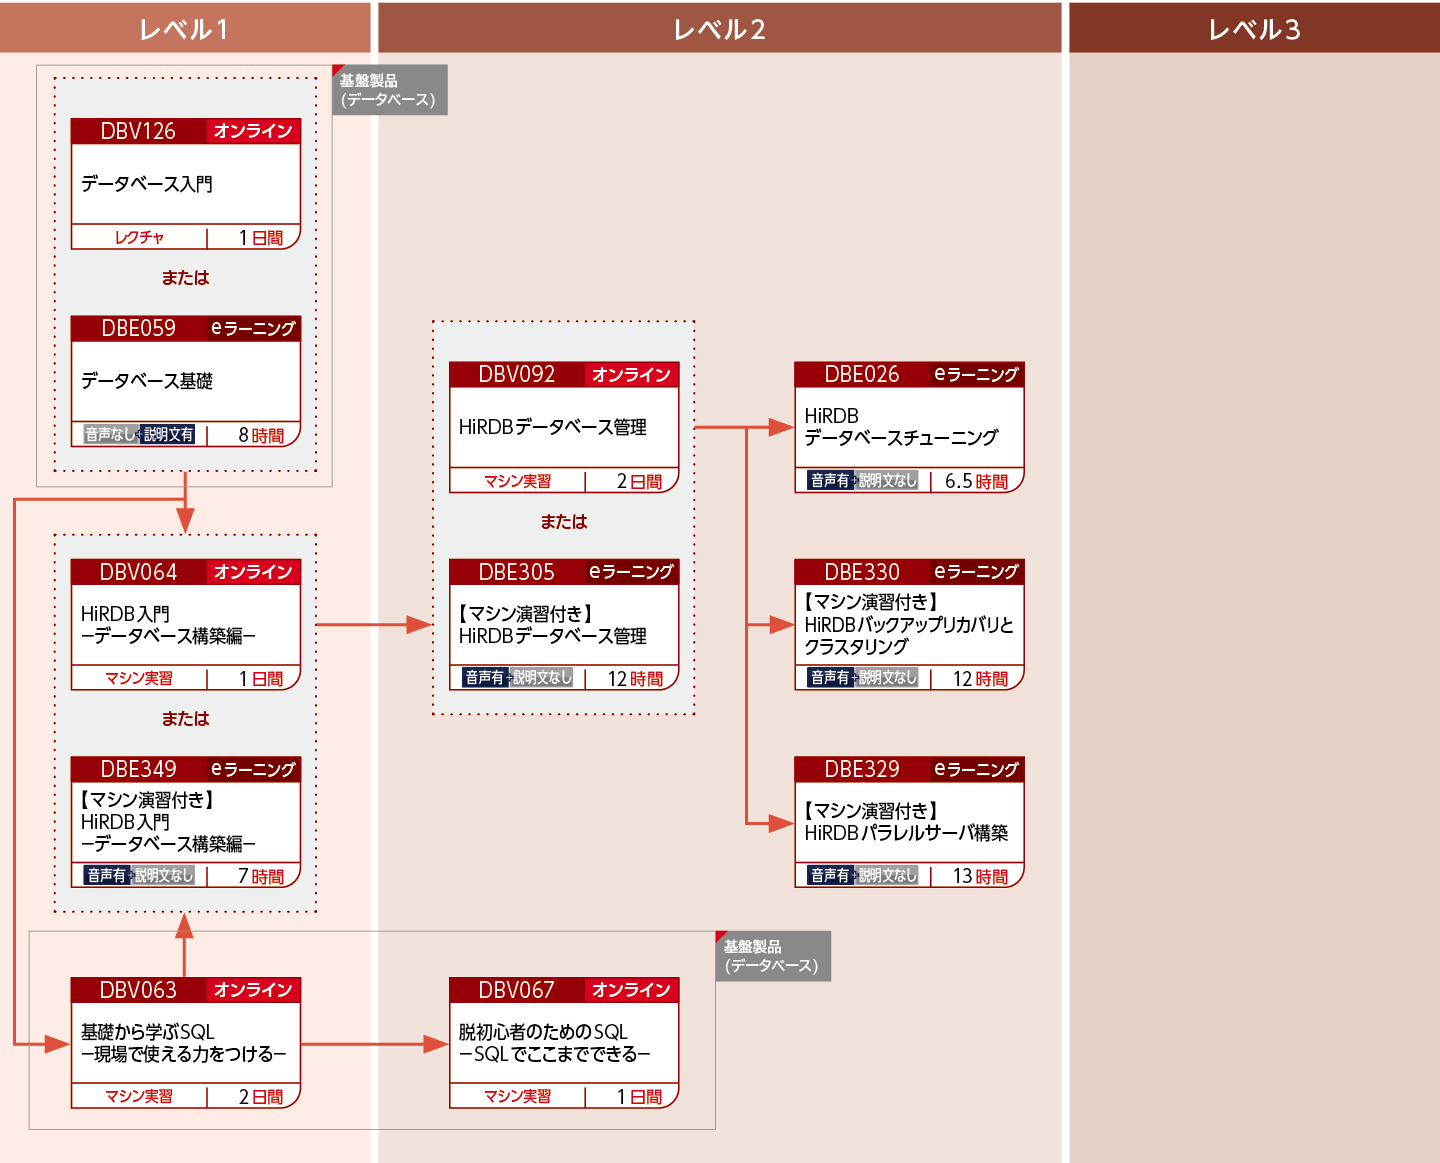The width and height of the screenshot is (1440, 1163).
Task: Click the オンライン badge on DBV064
Action: coord(253,572)
